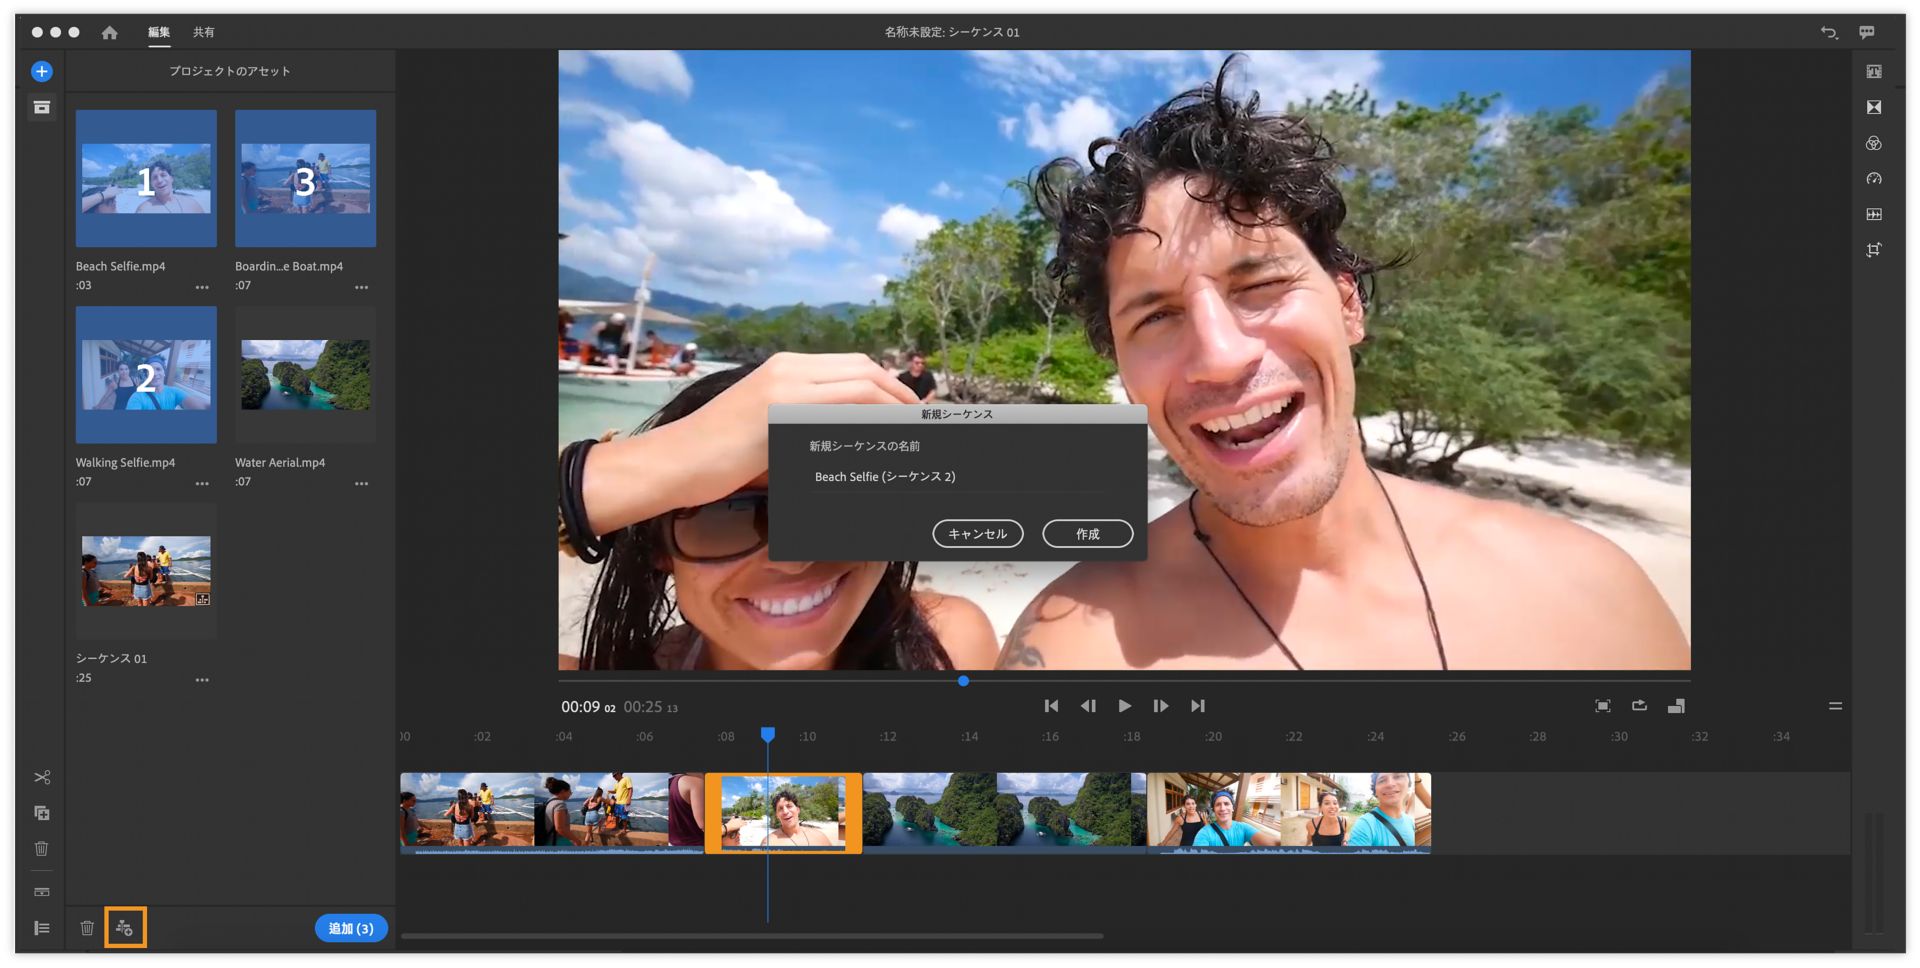Open the Crop and Transform panel icon
The width and height of the screenshot is (1920, 968).
coord(1874,250)
